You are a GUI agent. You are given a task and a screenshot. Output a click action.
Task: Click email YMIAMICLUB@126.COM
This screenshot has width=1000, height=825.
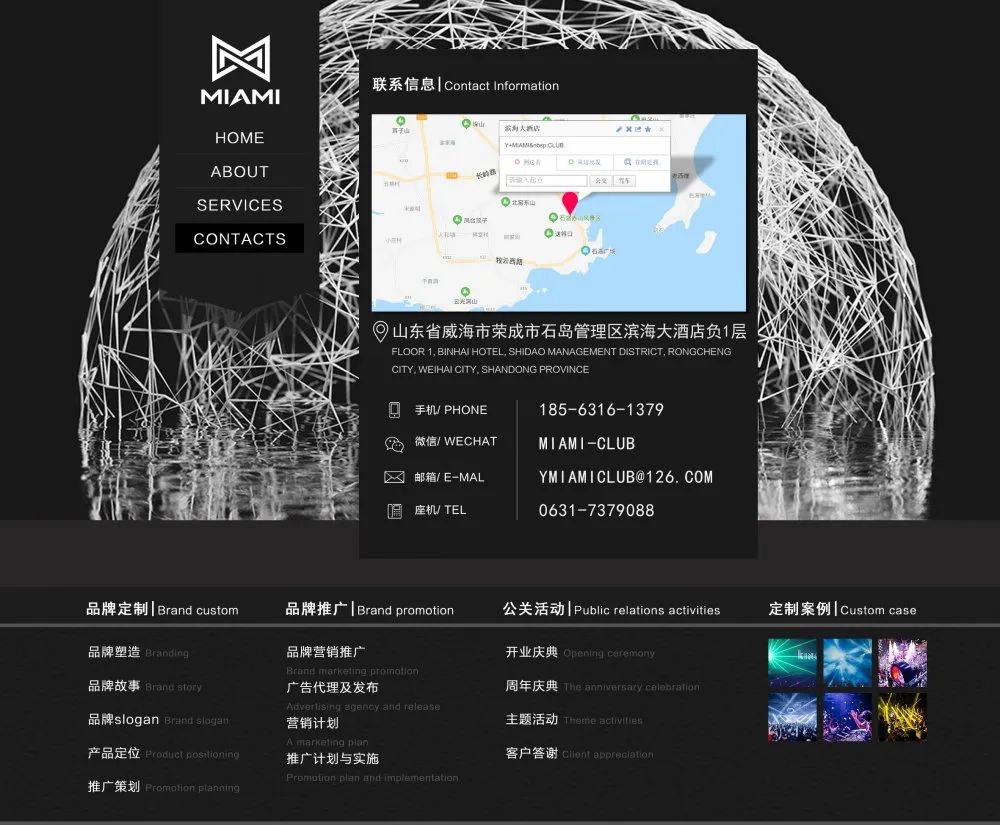click(625, 477)
